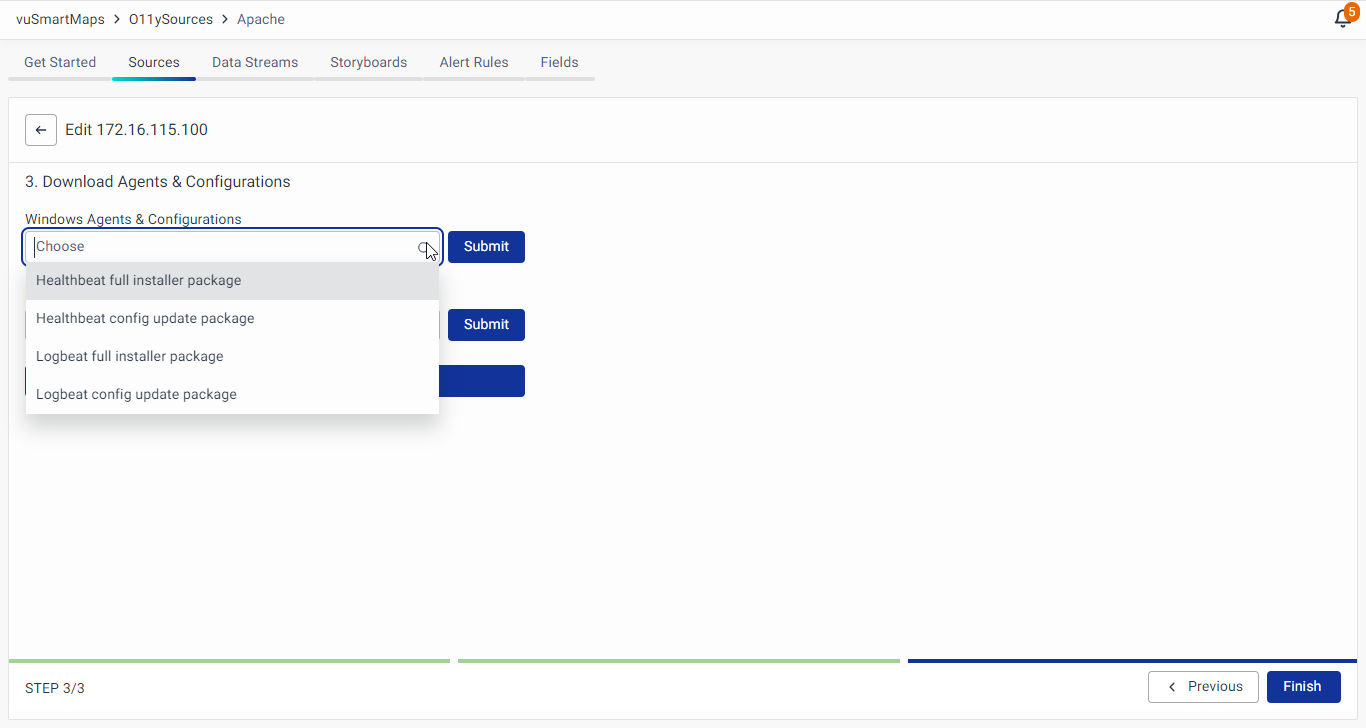Open the Alert Rules tab

pos(474,62)
